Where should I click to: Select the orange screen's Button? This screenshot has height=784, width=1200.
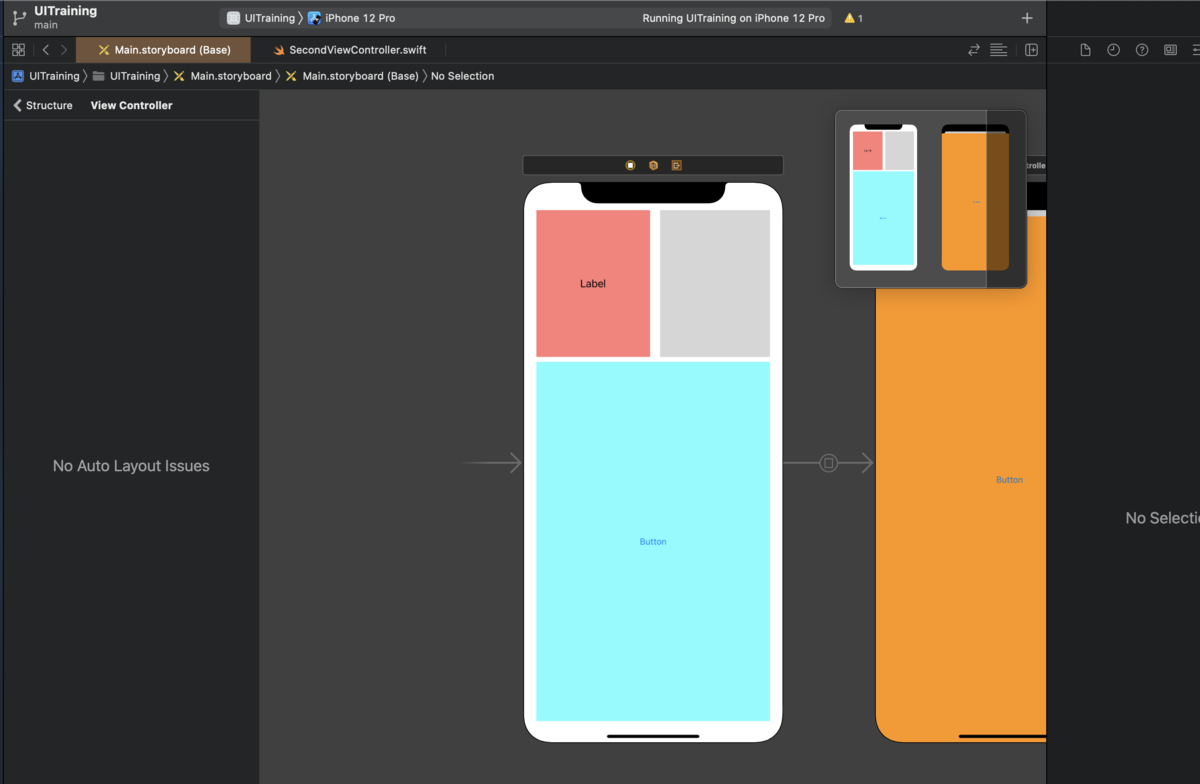tap(1009, 480)
